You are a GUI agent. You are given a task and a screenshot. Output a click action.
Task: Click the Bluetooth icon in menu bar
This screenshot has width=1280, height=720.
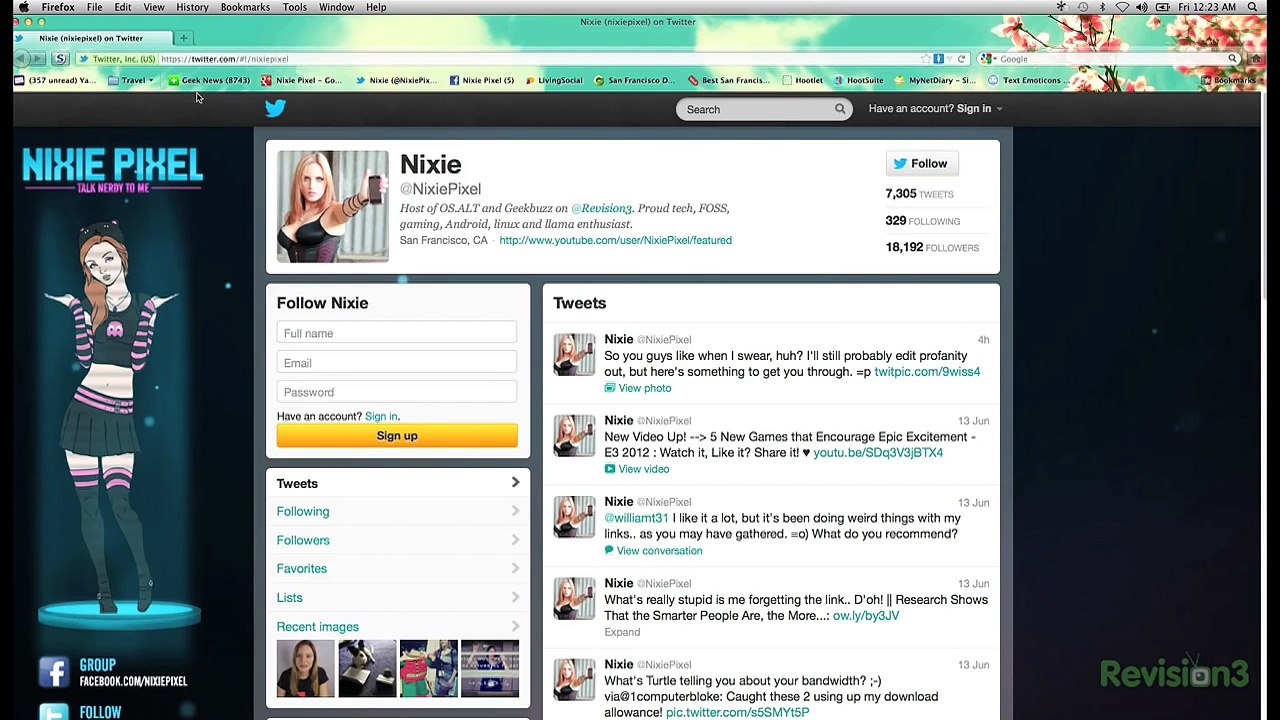point(1102,7)
